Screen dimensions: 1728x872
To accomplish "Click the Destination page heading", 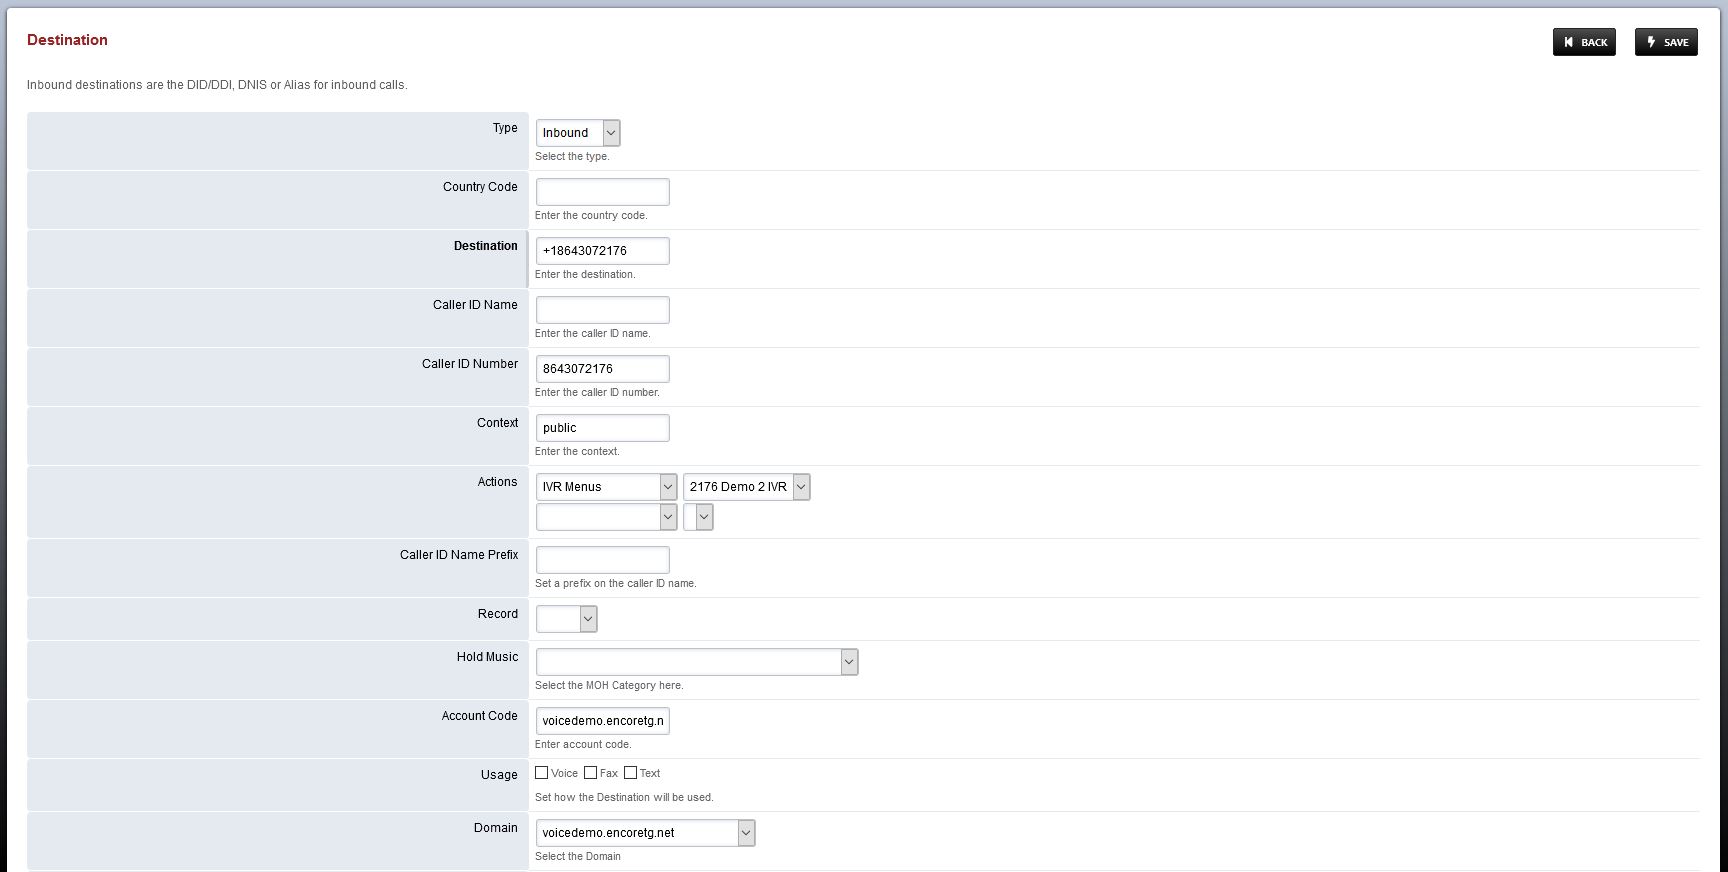I will tap(67, 40).
